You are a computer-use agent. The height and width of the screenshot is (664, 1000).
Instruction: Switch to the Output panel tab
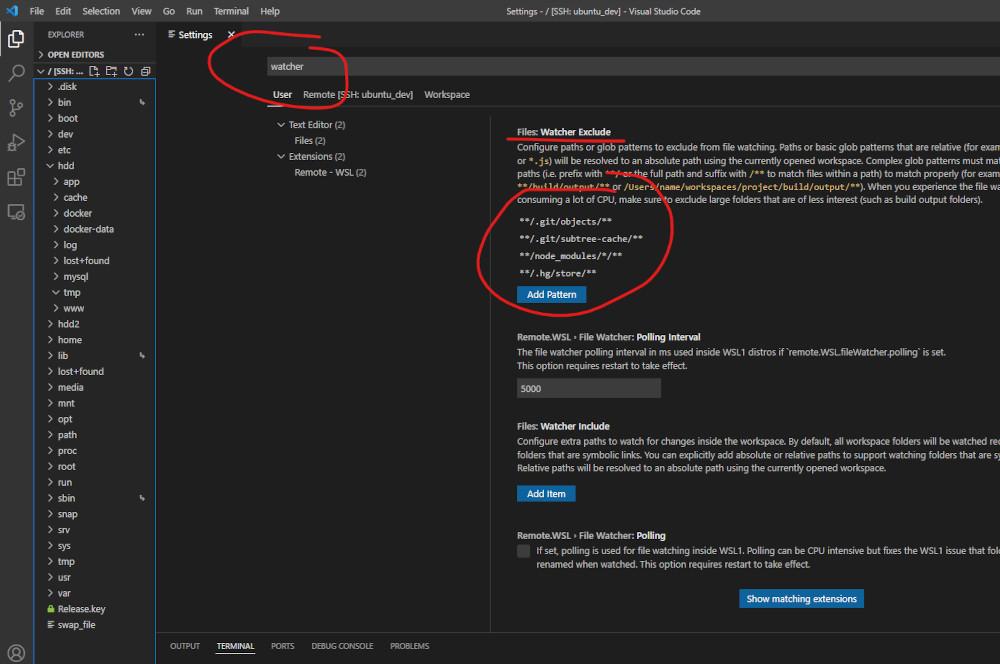point(184,646)
